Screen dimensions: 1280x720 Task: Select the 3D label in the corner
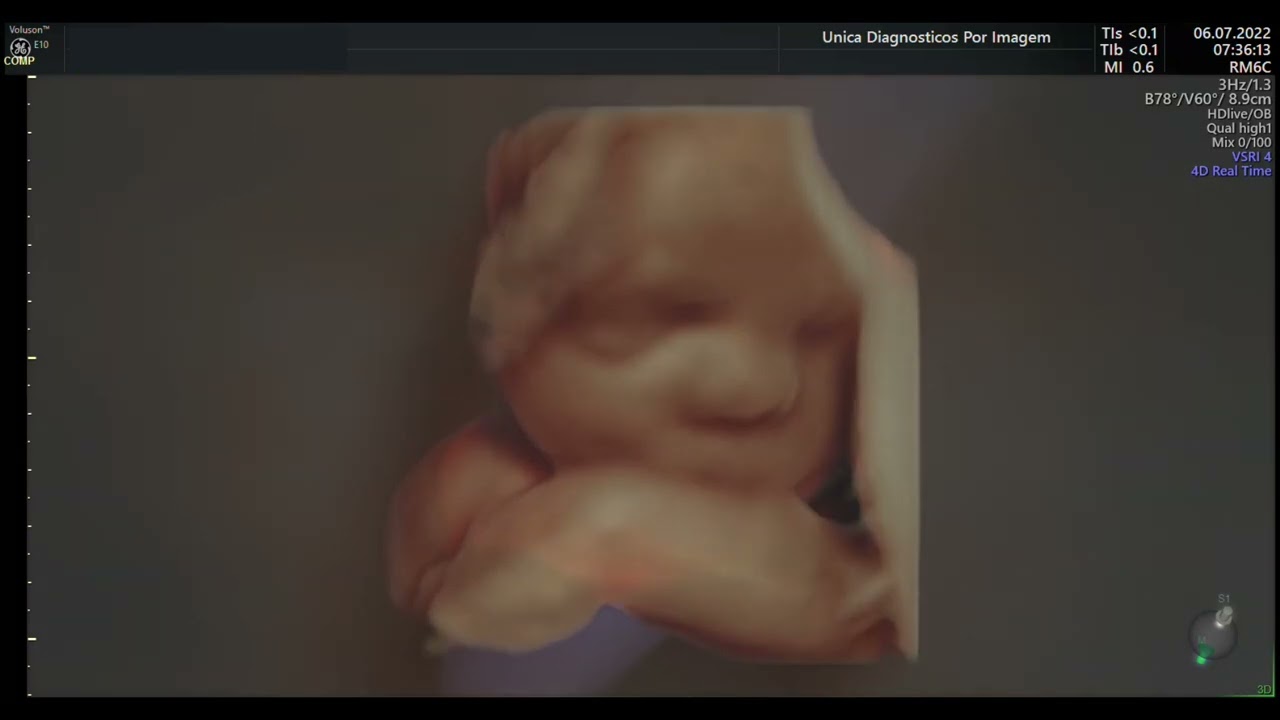point(1264,690)
